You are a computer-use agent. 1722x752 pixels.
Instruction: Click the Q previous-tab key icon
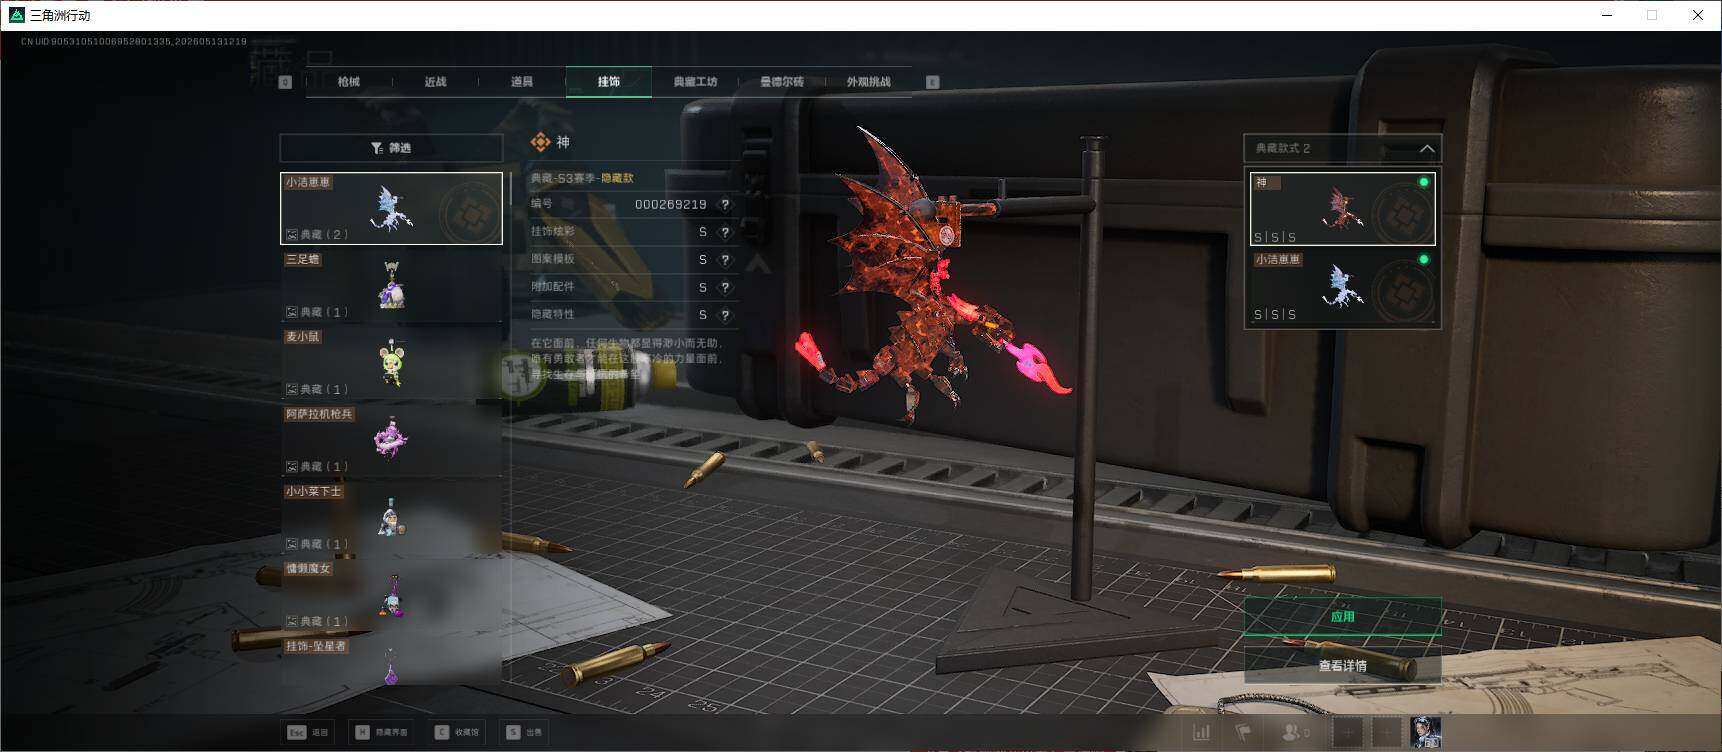point(285,82)
